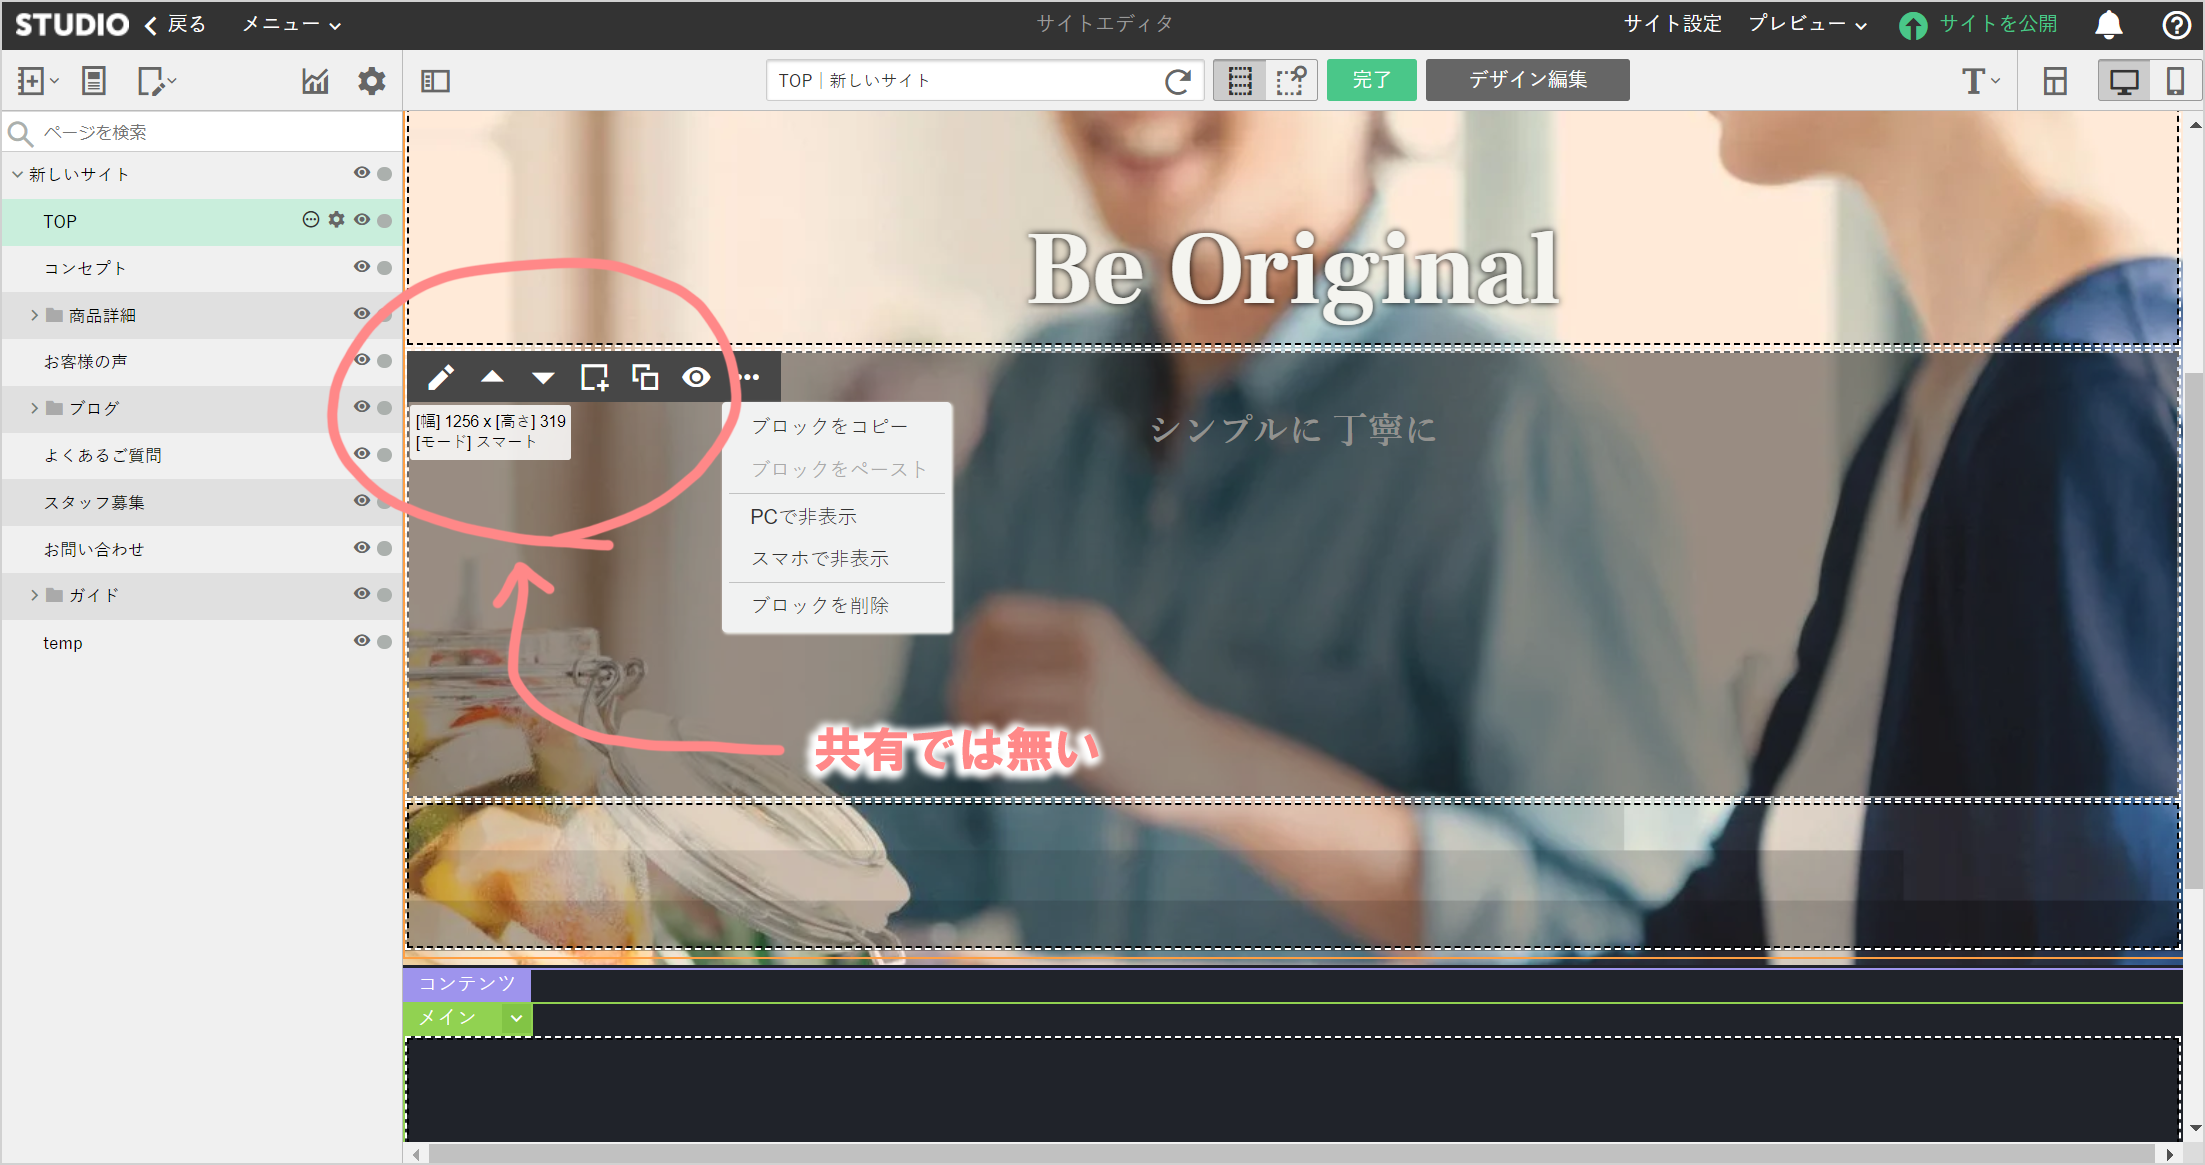Click the reload page icon
Screen dimensions: 2205x1165
point(1178,81)
